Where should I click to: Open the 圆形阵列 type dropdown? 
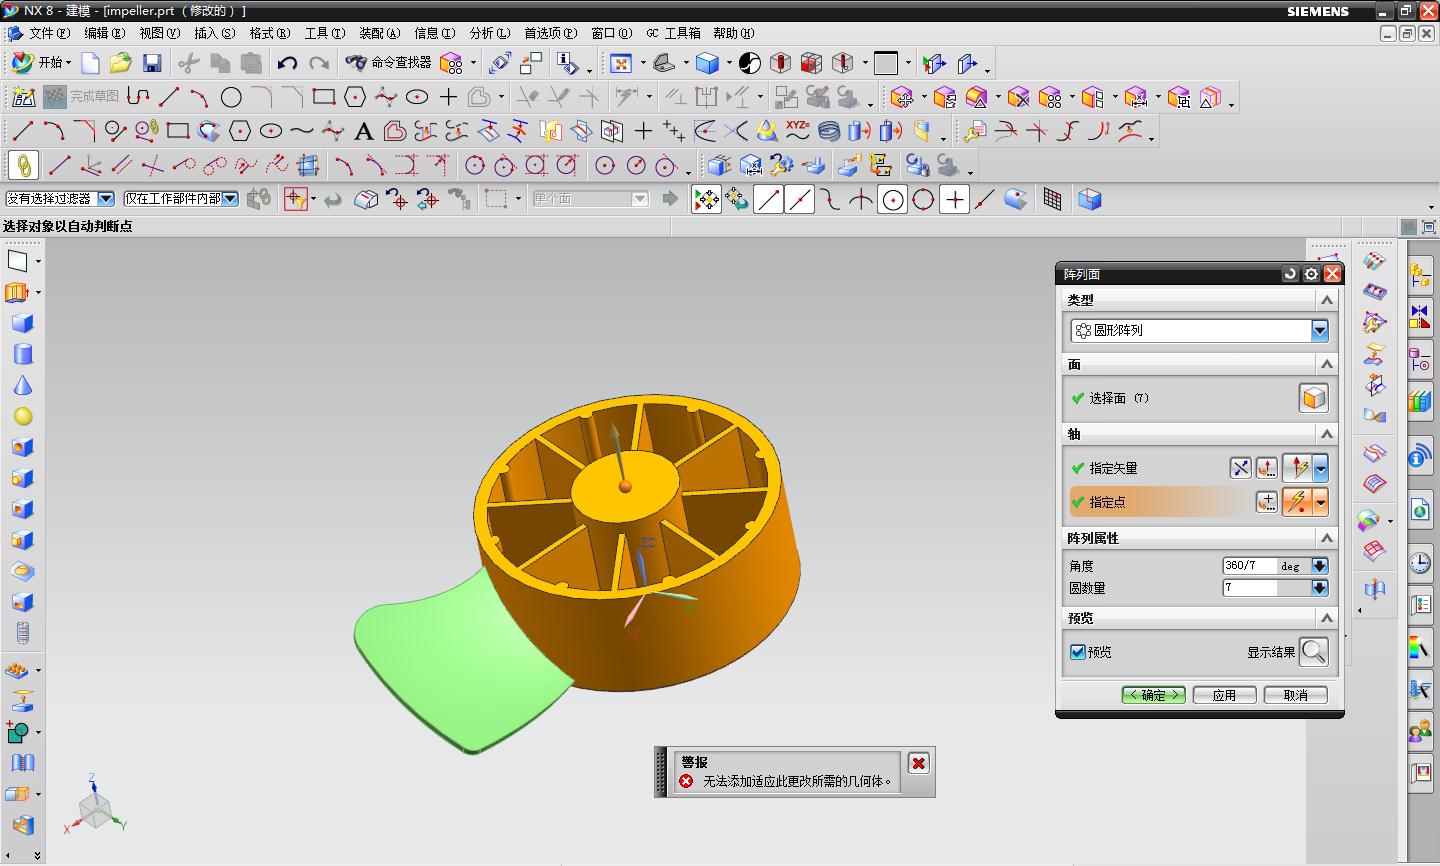click(x=1319, y=330)
